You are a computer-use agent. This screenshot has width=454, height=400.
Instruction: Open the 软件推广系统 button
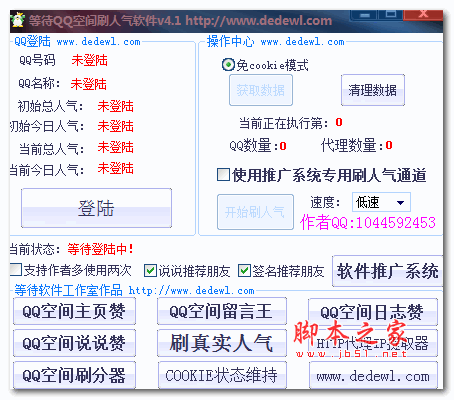(387, 271)
